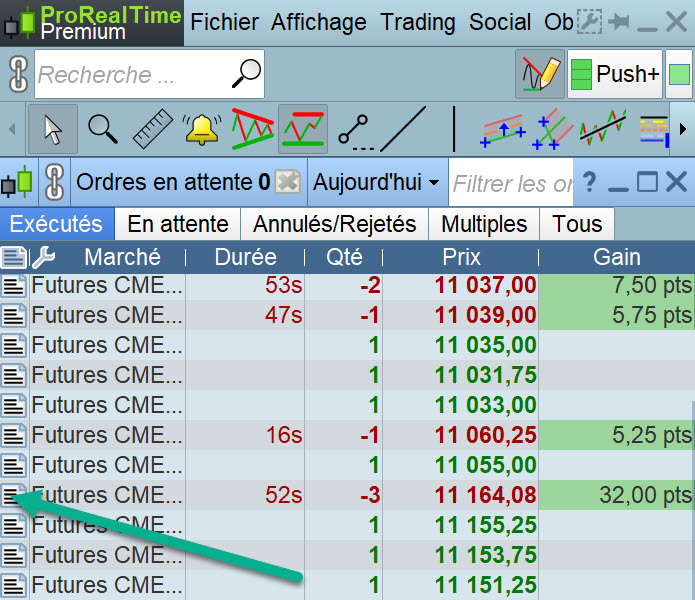This screenshot has width=695, height=600.
Task: Click the main toolbar link chain icon
Action: pyautogui.click(x=18, y=74)
